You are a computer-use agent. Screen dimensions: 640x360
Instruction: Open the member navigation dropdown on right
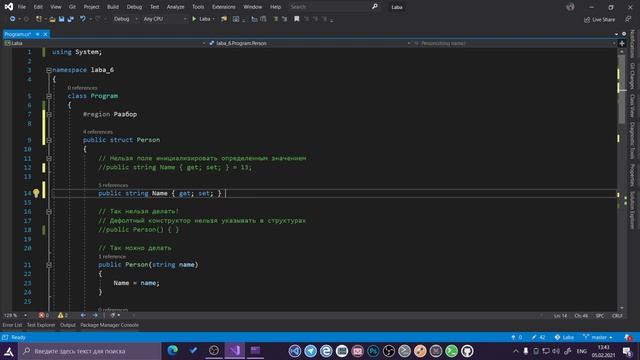514,43
